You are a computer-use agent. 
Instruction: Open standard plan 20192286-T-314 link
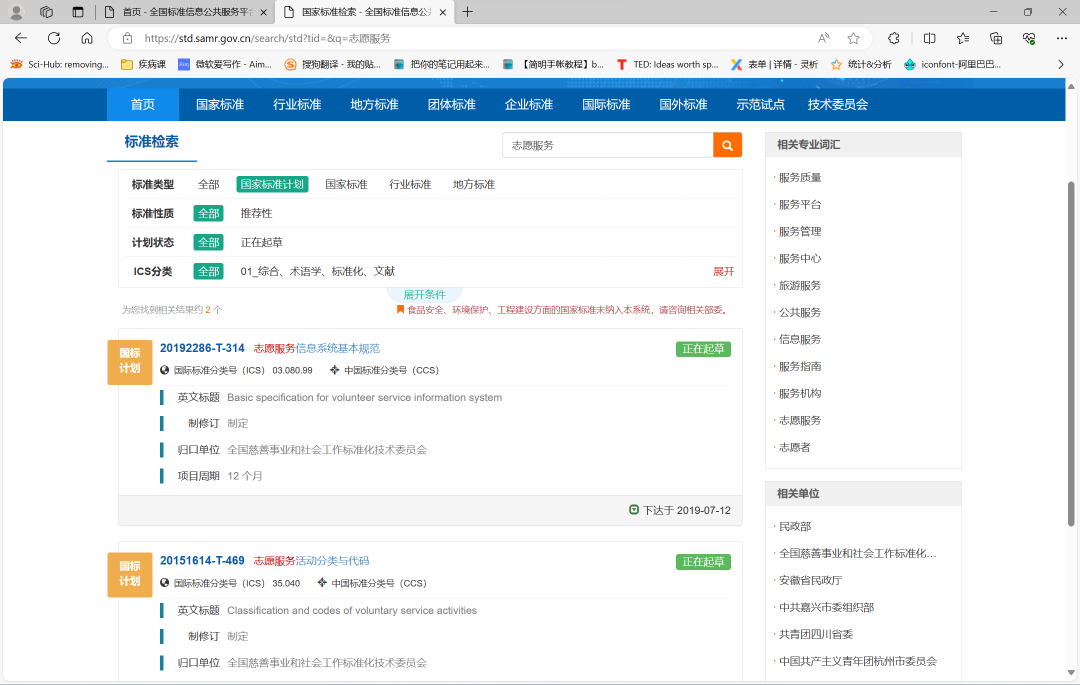point(202,349)
